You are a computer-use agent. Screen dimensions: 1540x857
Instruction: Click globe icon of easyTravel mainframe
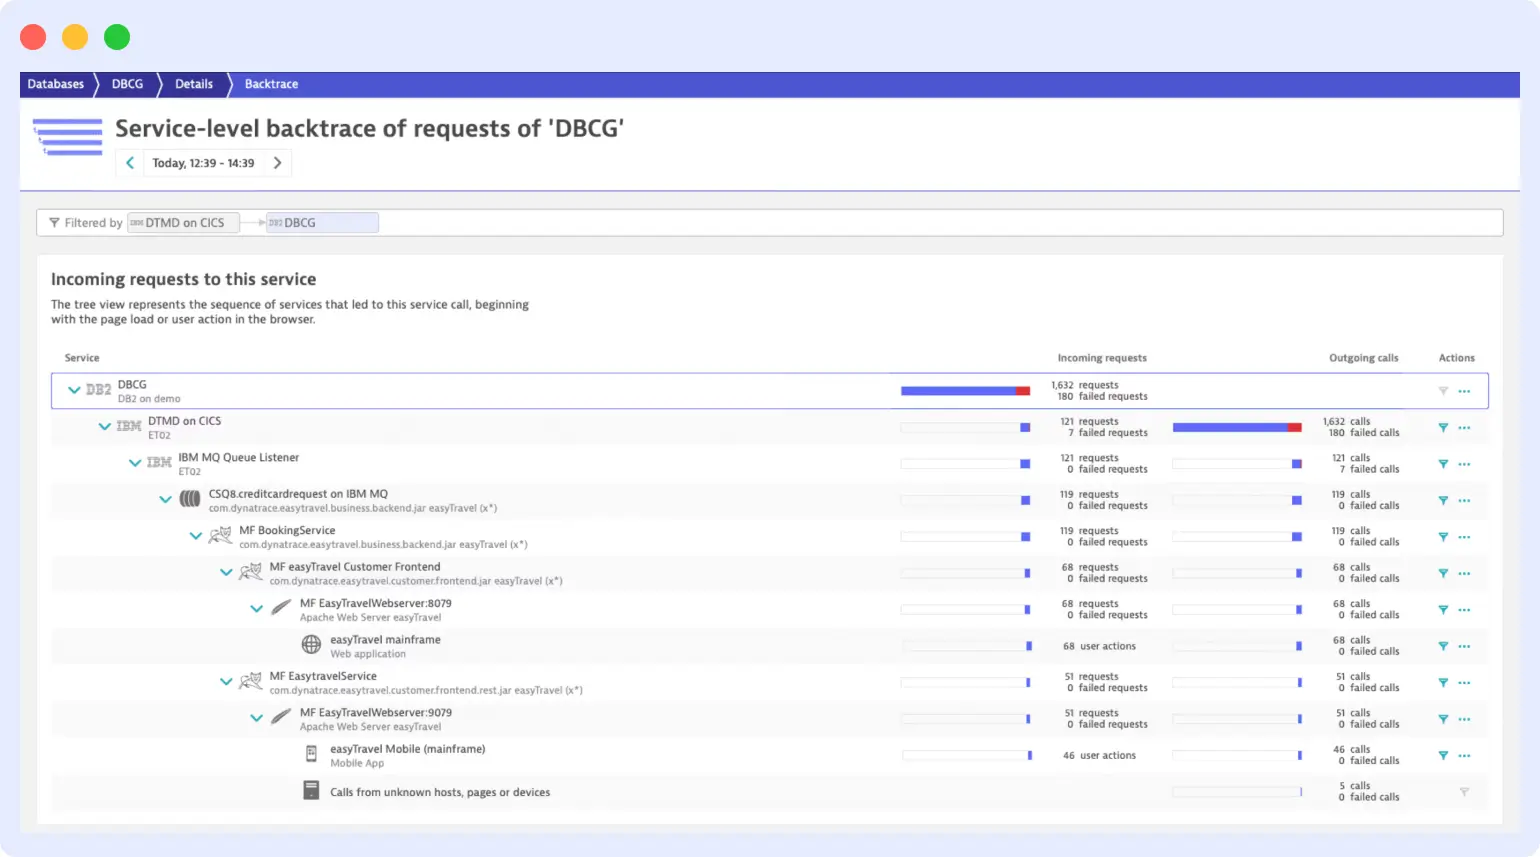(x=312, y=645)
